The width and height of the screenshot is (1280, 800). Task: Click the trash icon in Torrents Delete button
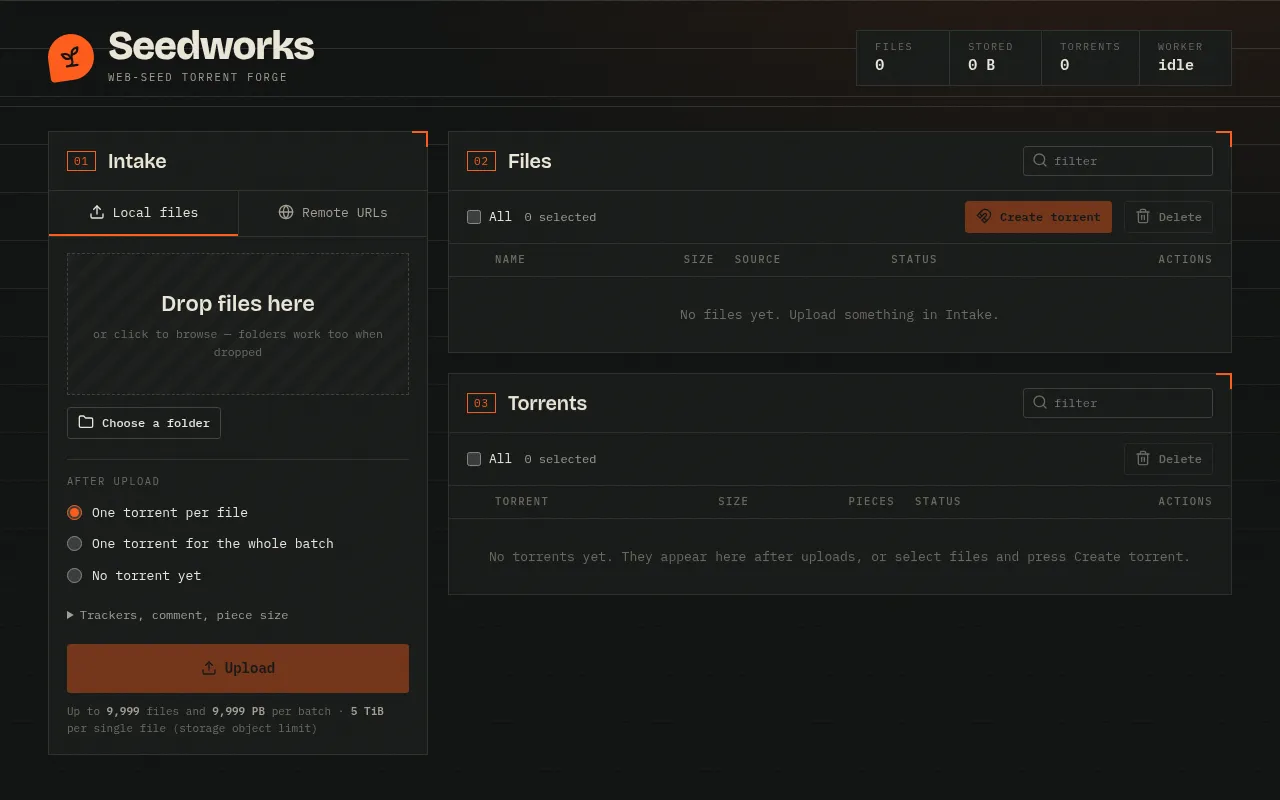pyautogui.click(x=1143, y=458)
